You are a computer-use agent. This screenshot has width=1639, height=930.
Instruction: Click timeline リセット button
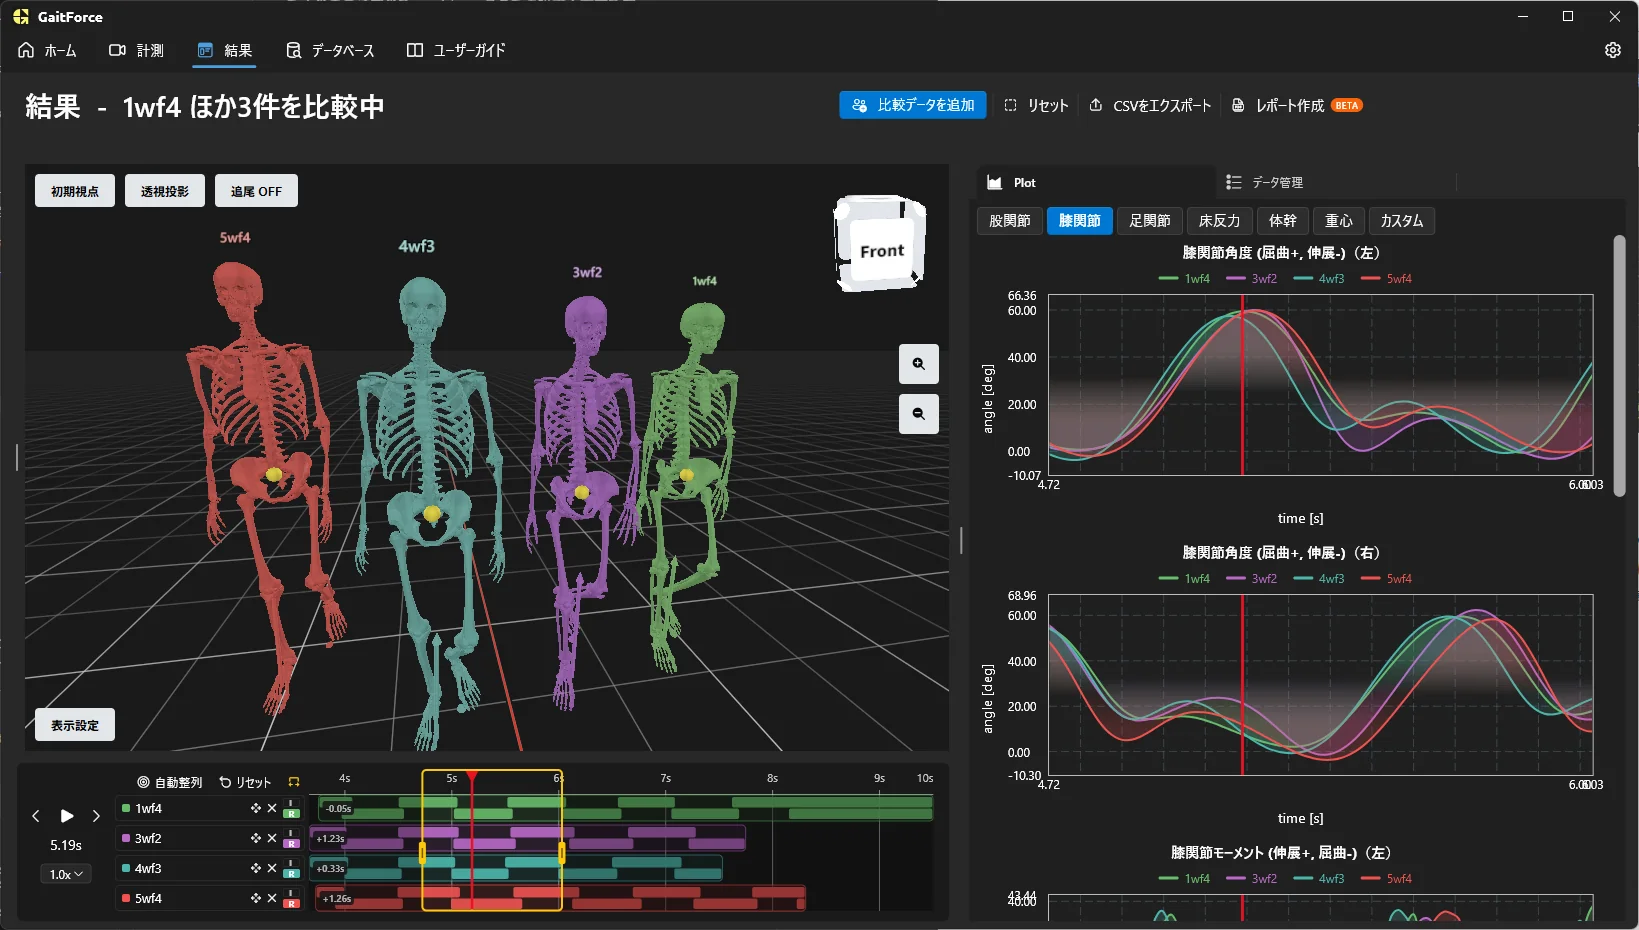click(245, 782)
